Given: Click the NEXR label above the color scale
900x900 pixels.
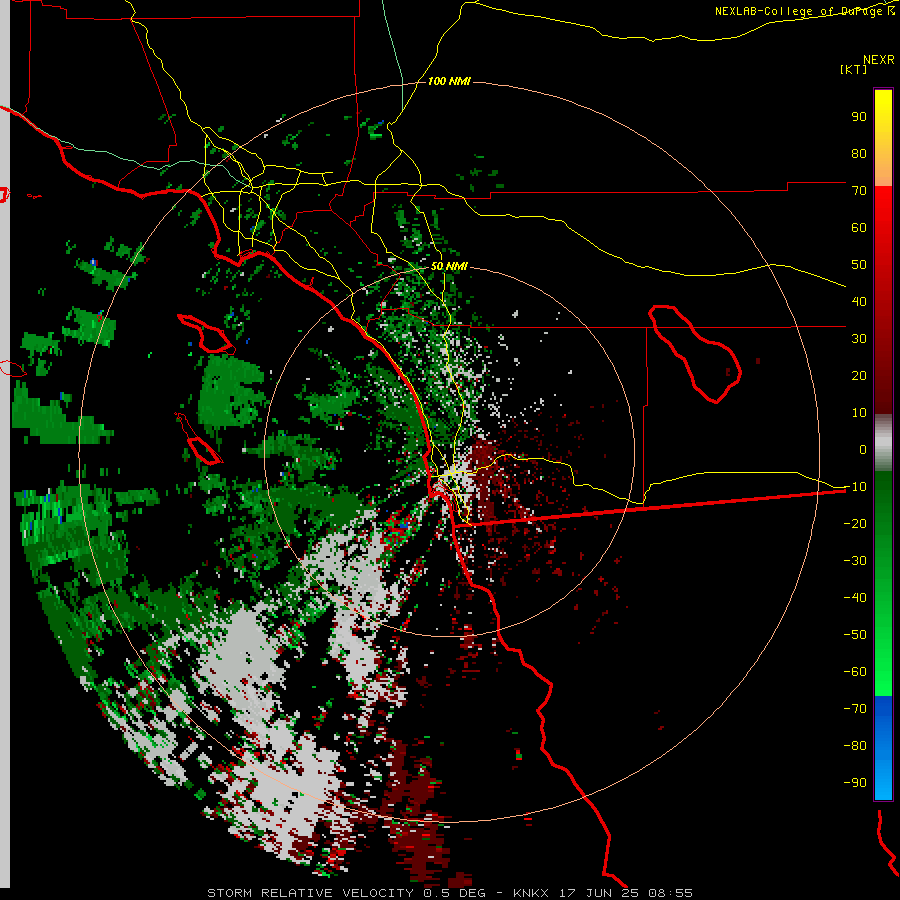Looking at the screenshot, I should 879,60.
